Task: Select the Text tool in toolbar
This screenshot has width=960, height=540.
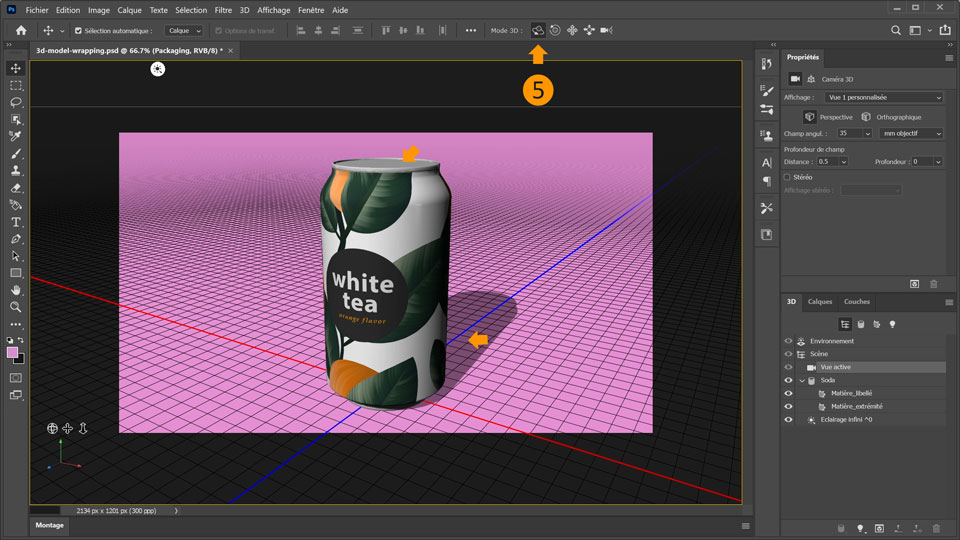Action: [16, 222]
